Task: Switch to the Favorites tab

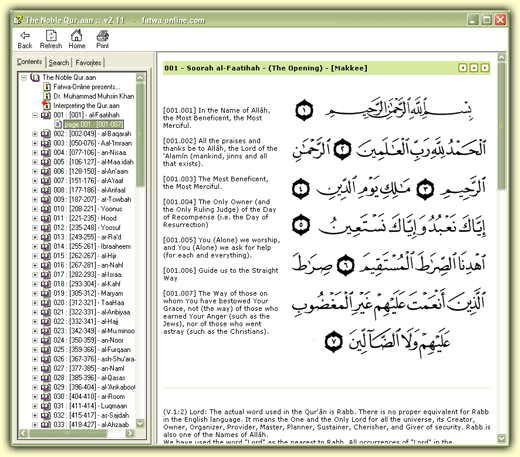Action: [88, 63]
